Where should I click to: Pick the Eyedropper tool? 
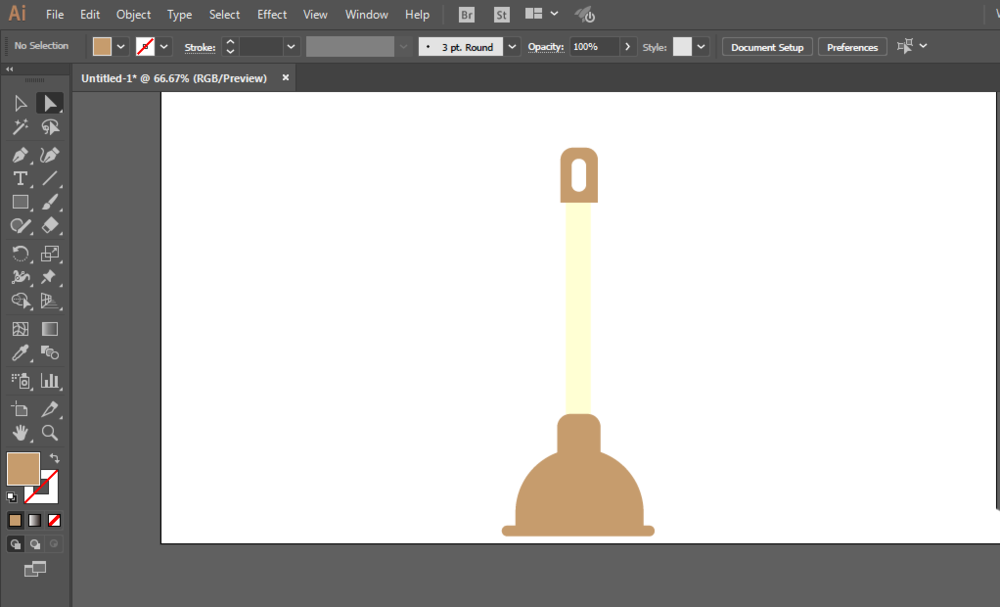click(x=20, y=353)
